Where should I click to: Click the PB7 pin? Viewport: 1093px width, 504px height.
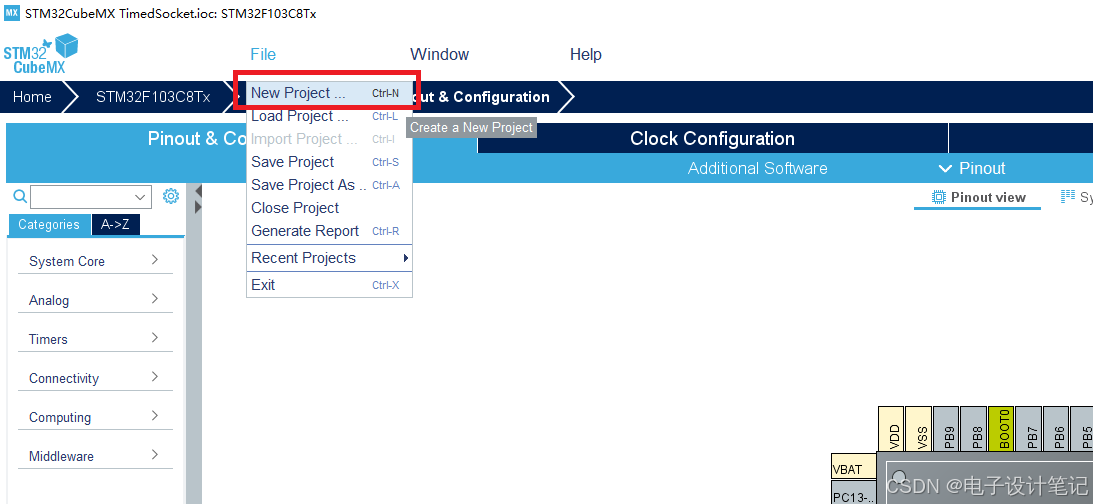(1029, 429)
